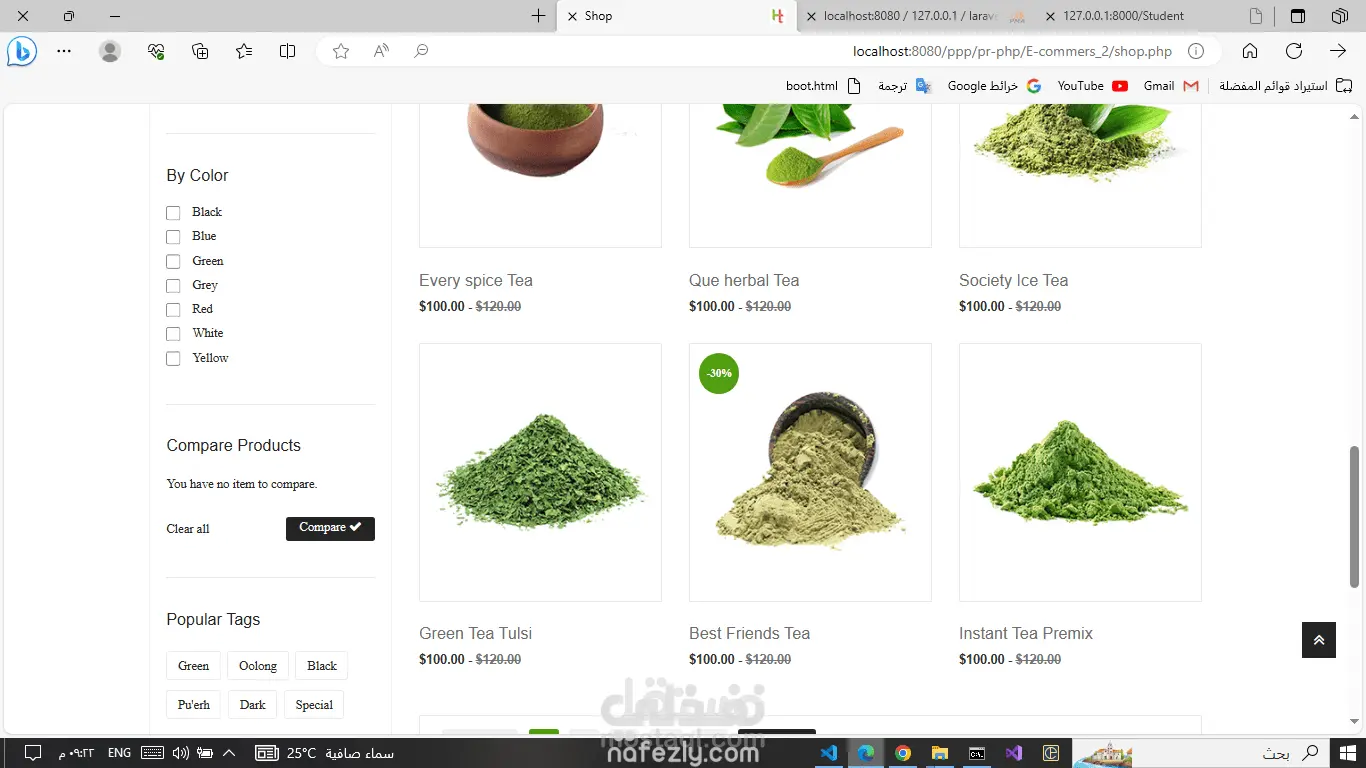Show hidden system tray icons

point(229,753)
